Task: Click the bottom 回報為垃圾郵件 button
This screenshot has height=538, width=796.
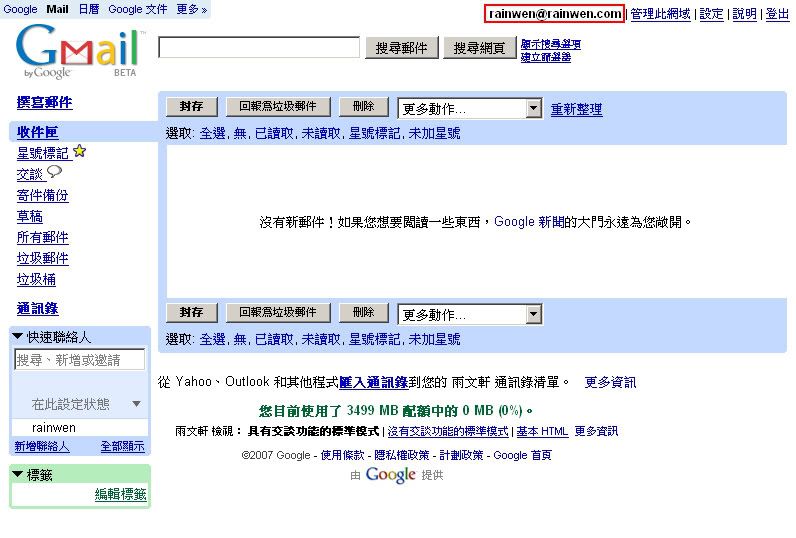Action: point(277,313)
